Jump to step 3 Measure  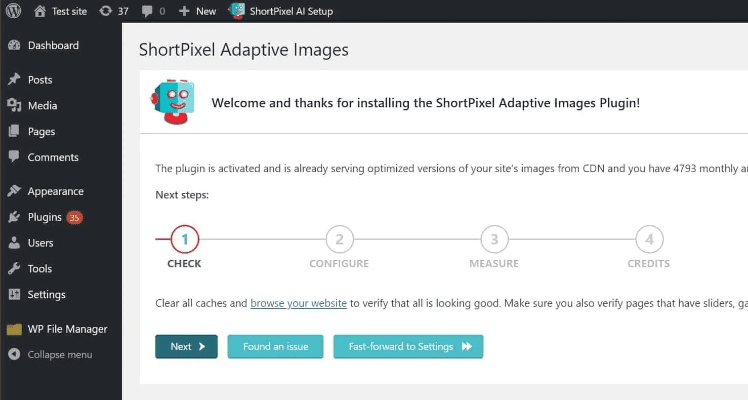[x=494, y=240]
